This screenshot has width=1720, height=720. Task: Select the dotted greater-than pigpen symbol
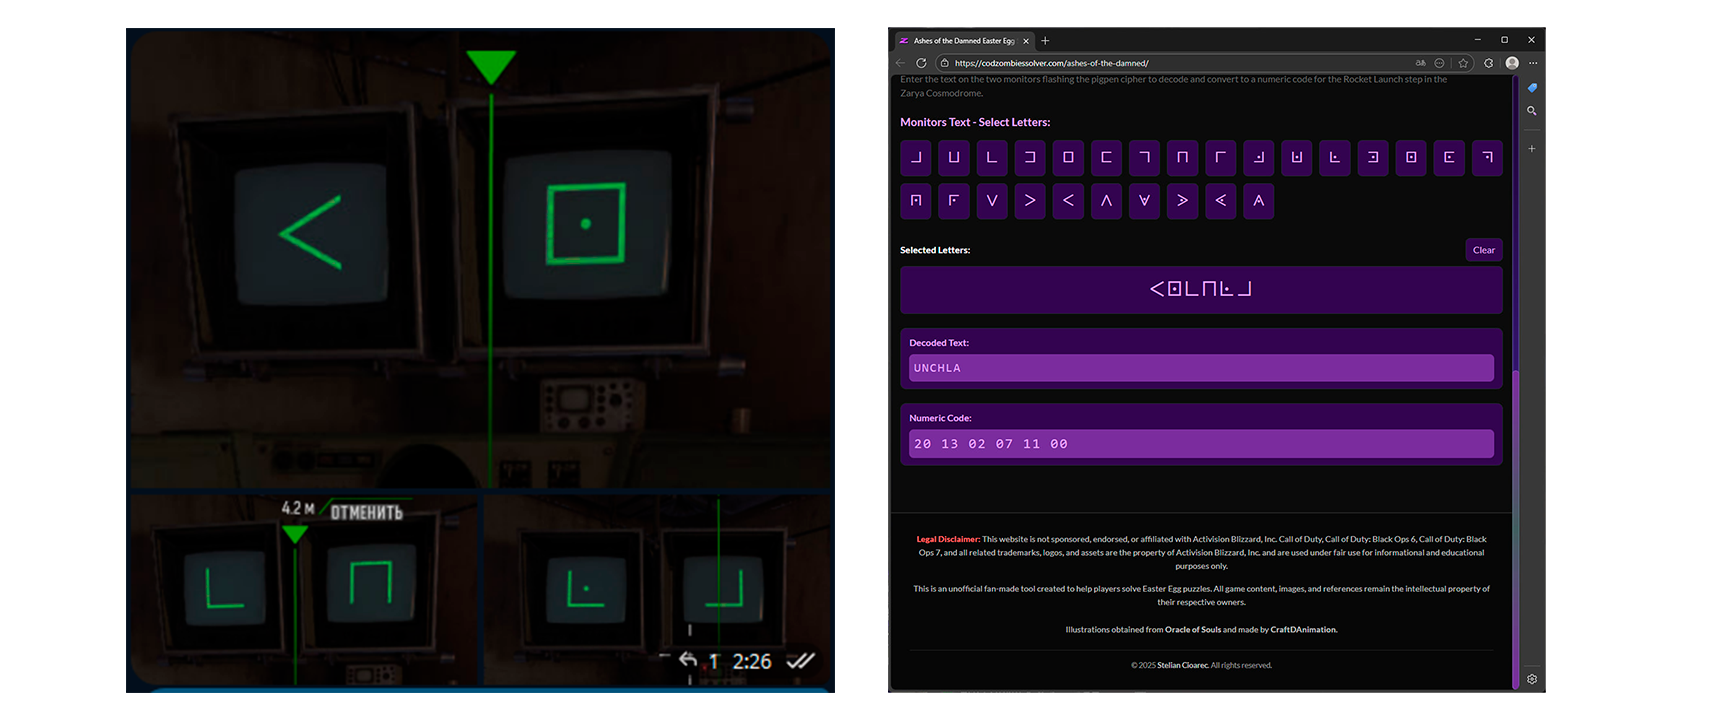click(x=1182, y=200)
